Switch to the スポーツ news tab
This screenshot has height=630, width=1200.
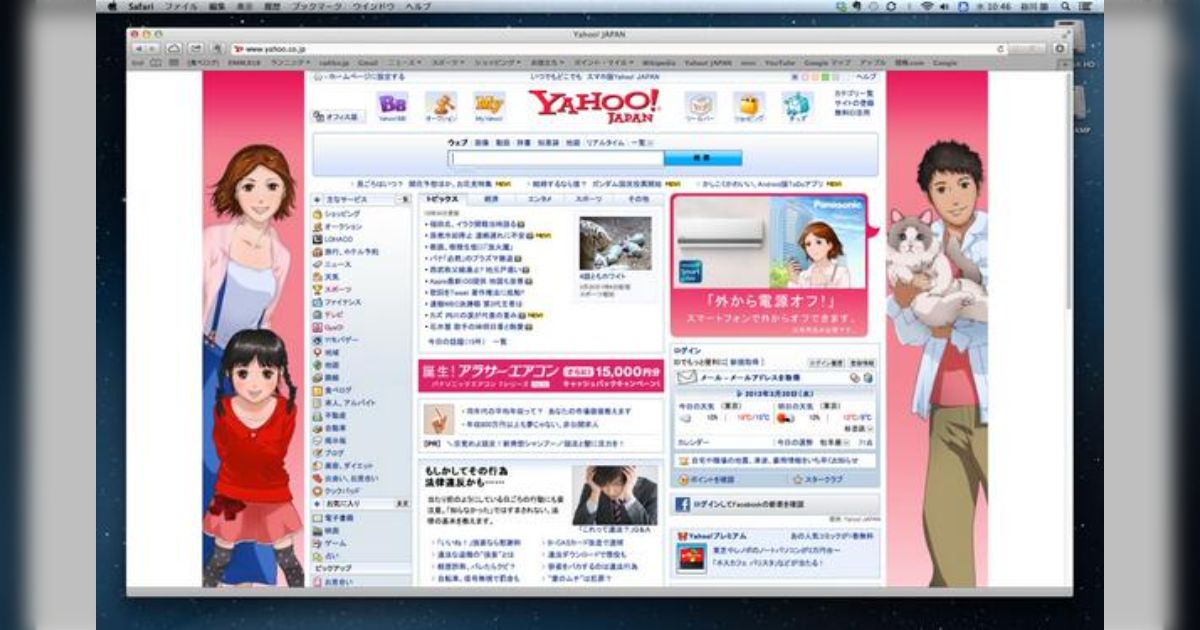[589, 199]
